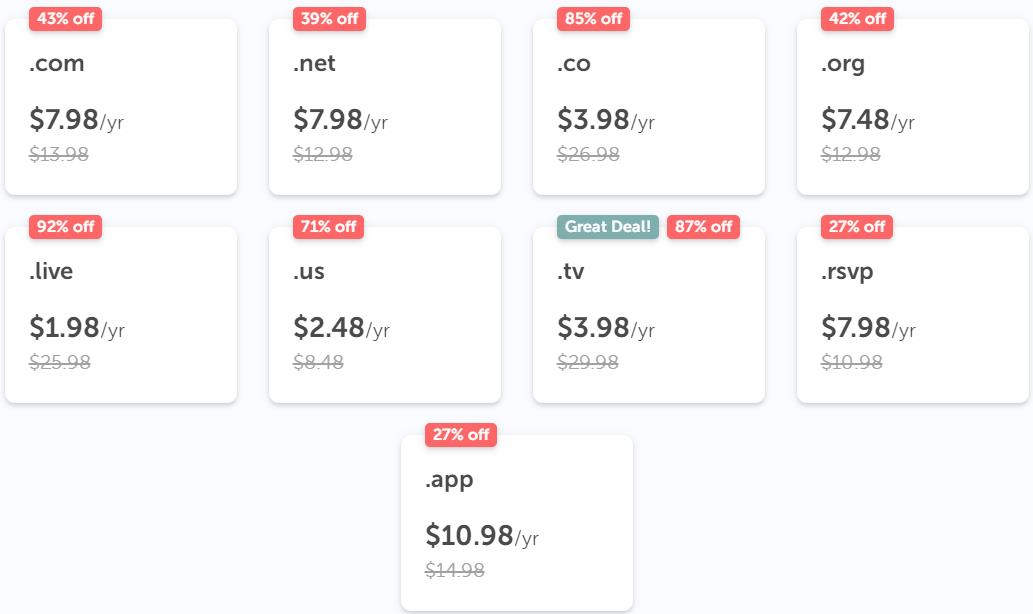Click the 87% off badge on .tv

point(704,227)
